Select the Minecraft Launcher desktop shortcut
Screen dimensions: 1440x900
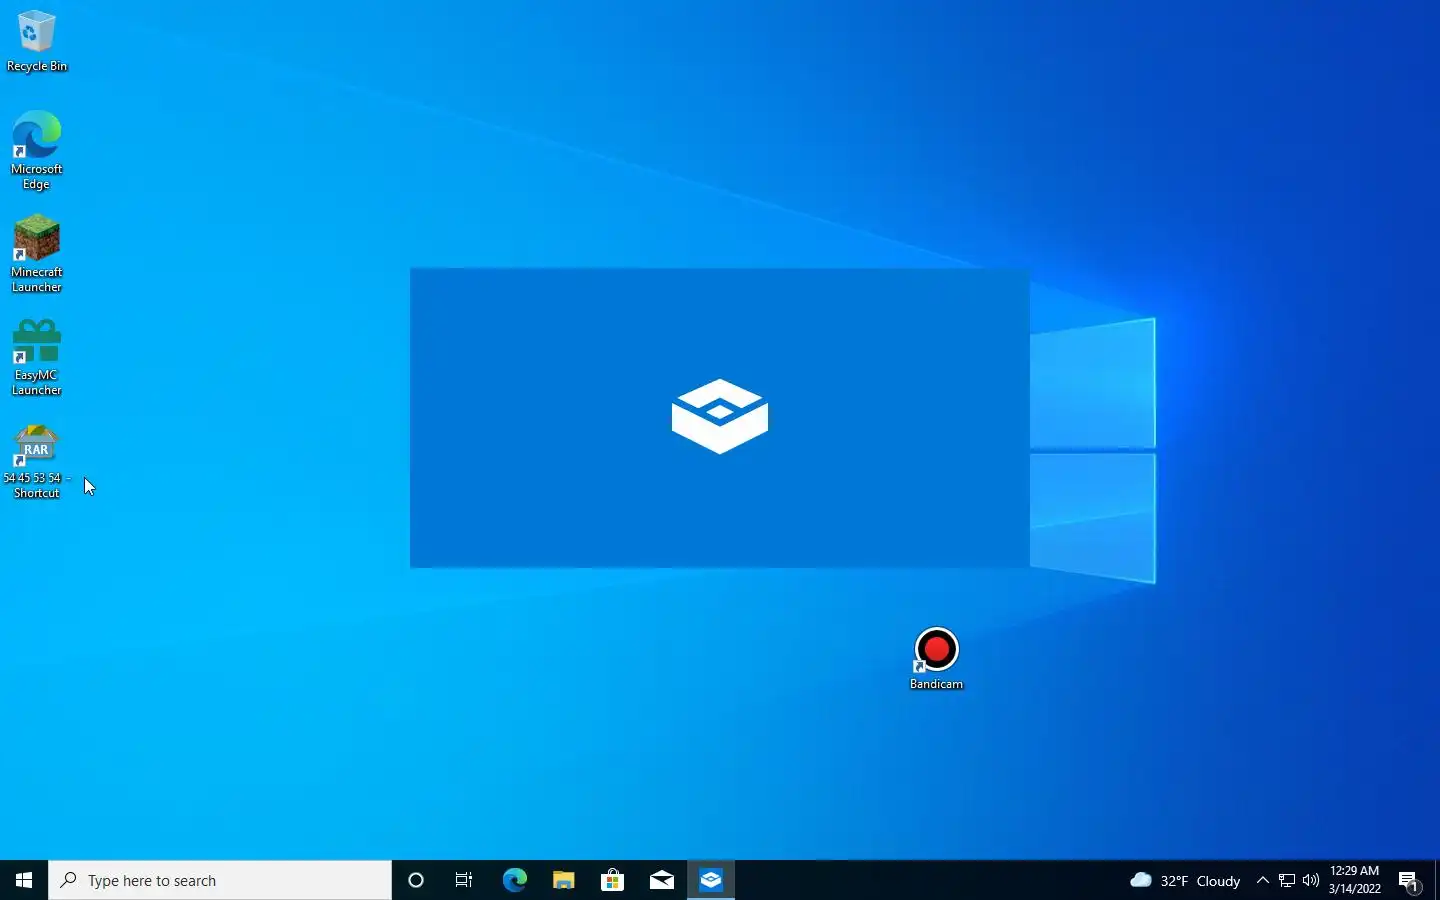pyautogui.click(x=37, y=253)
